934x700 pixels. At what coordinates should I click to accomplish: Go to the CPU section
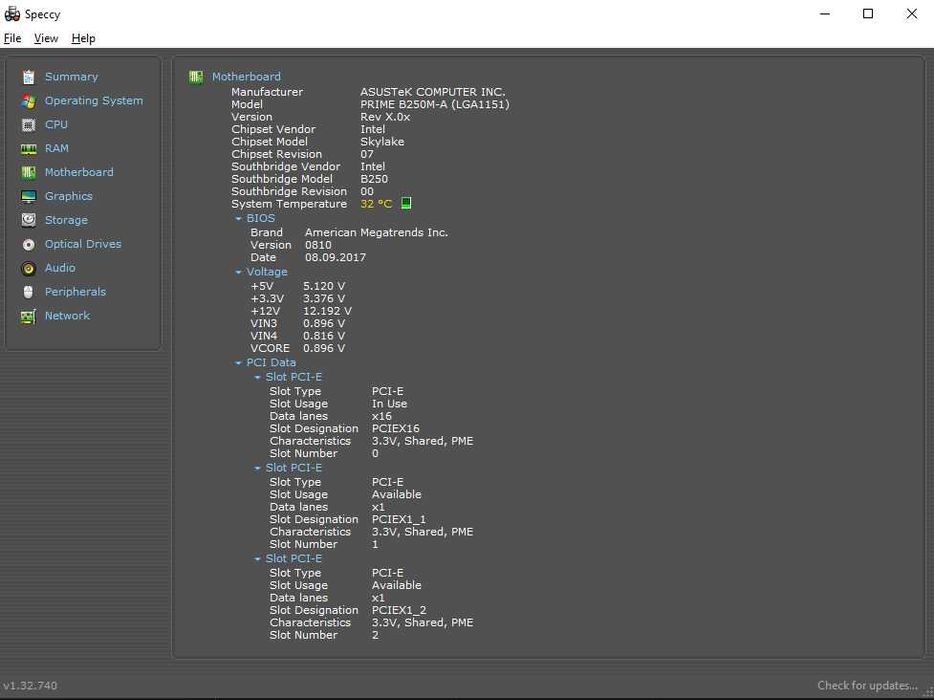coord(57,125)
